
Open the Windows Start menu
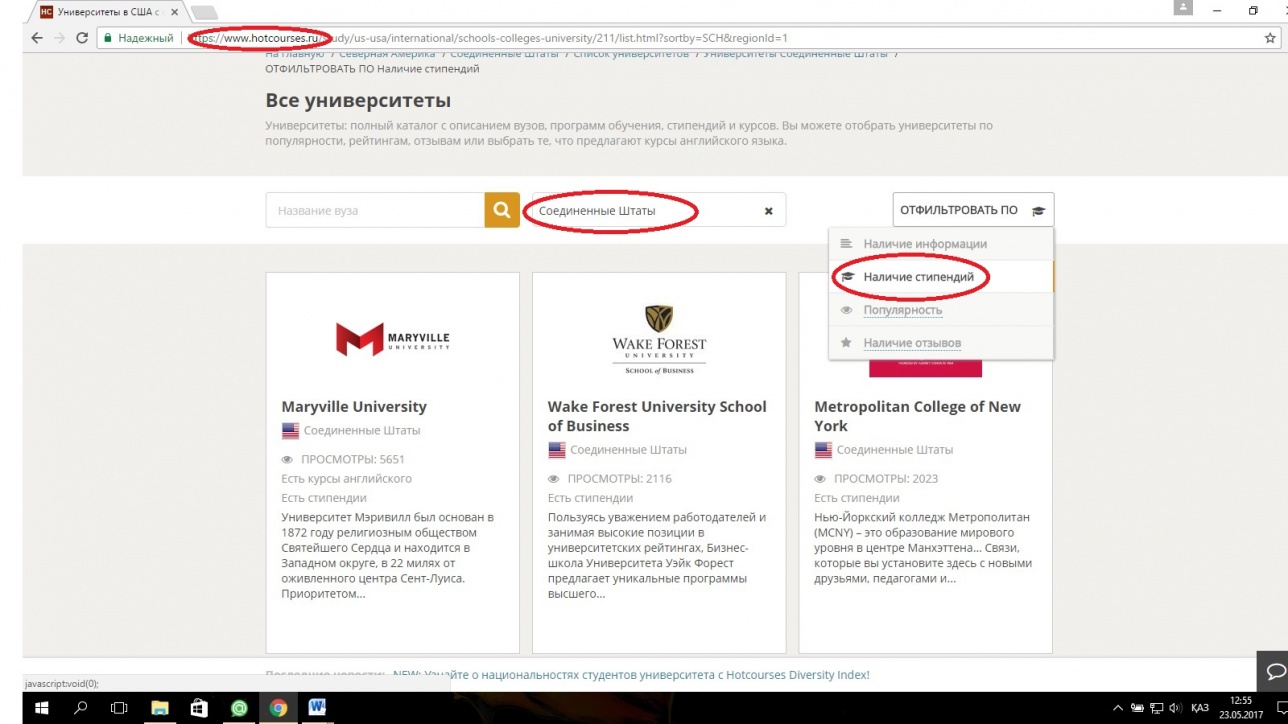[41, 707]
